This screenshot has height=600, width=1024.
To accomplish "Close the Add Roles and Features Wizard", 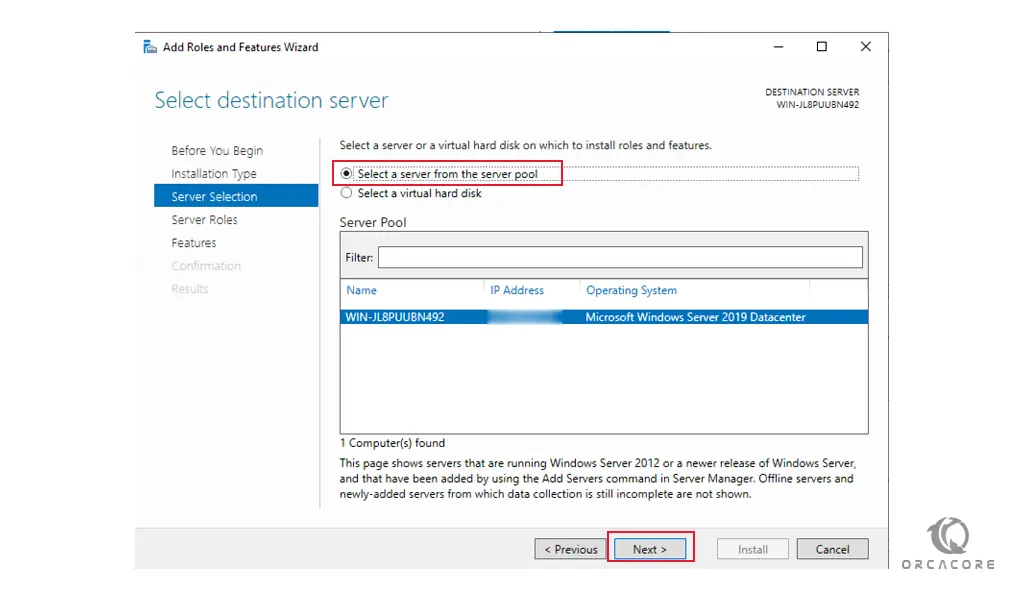I will point(865,47).
